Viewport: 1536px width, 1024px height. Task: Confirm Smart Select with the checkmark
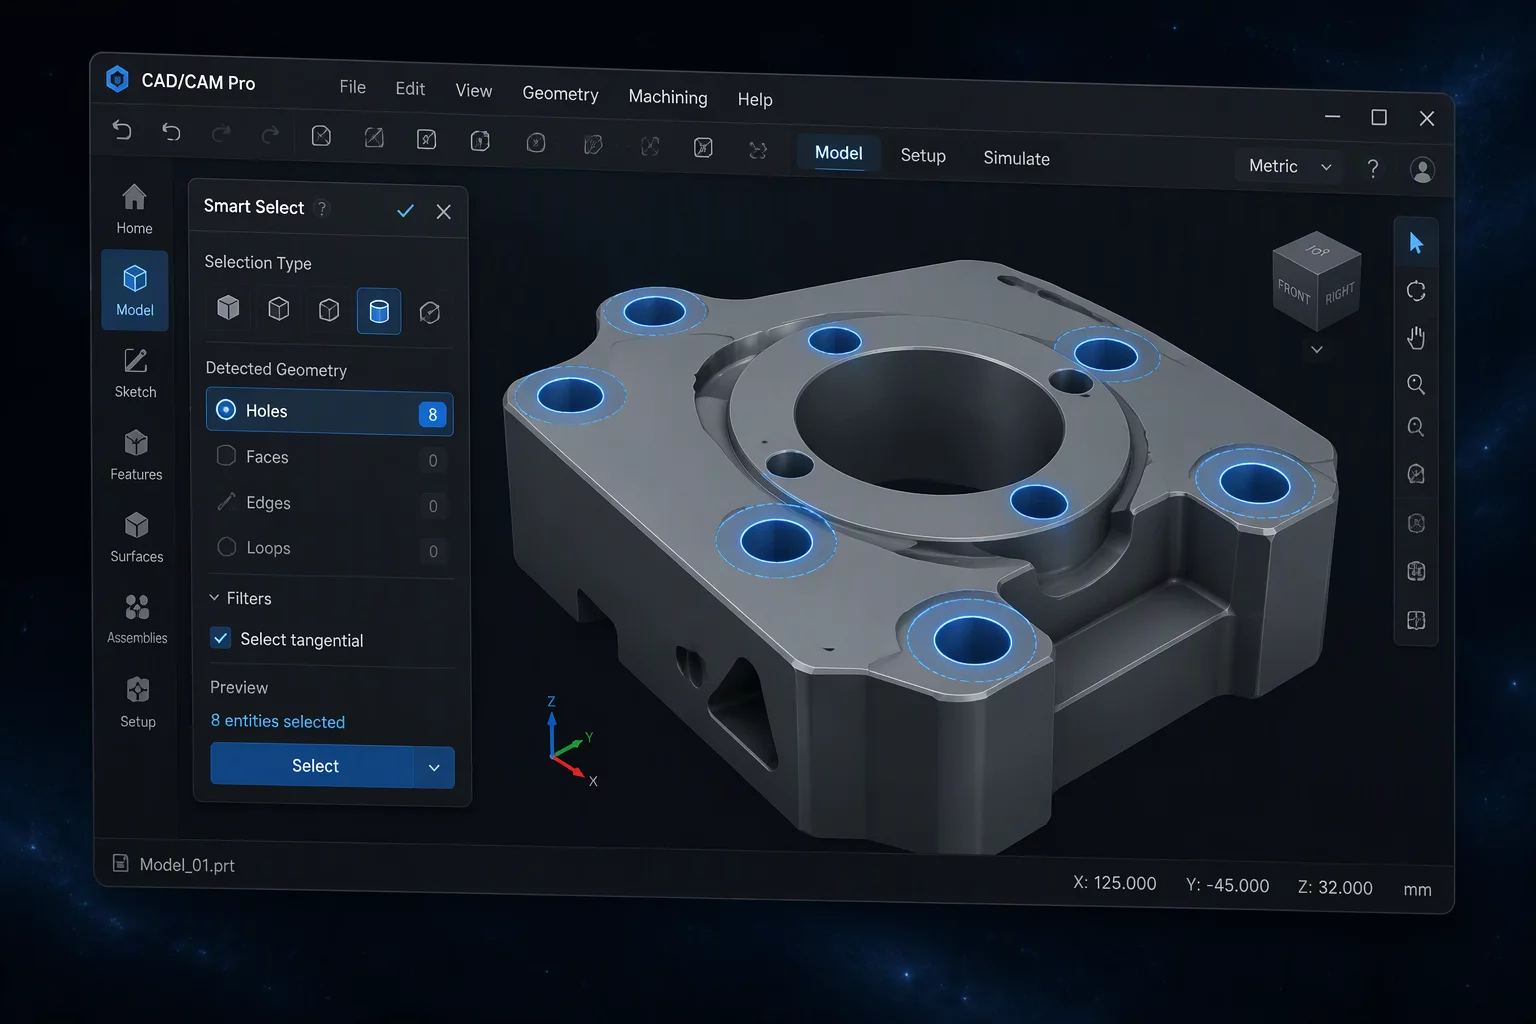point(405,211)
